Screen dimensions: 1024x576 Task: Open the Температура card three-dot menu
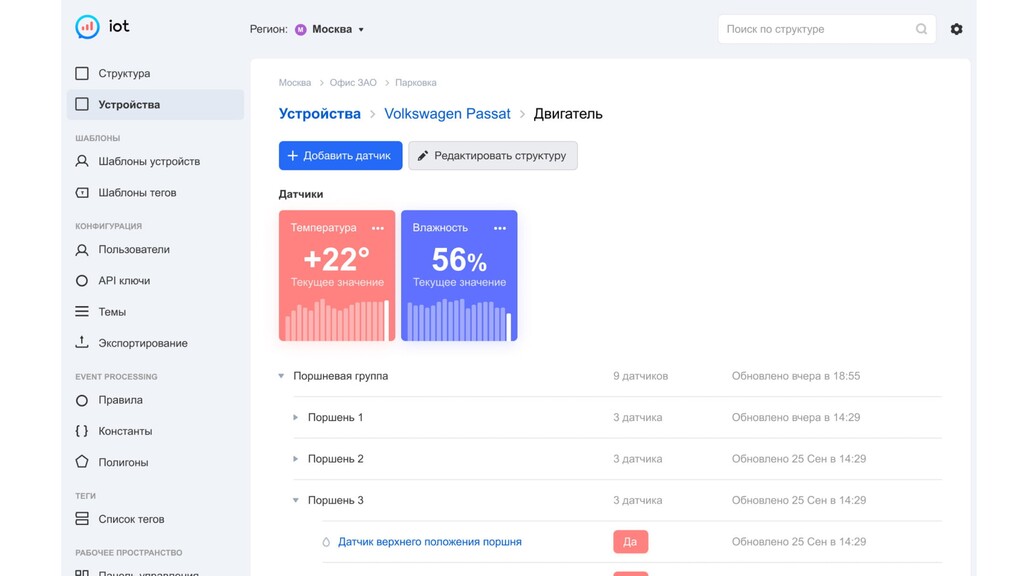coord(377,228)
